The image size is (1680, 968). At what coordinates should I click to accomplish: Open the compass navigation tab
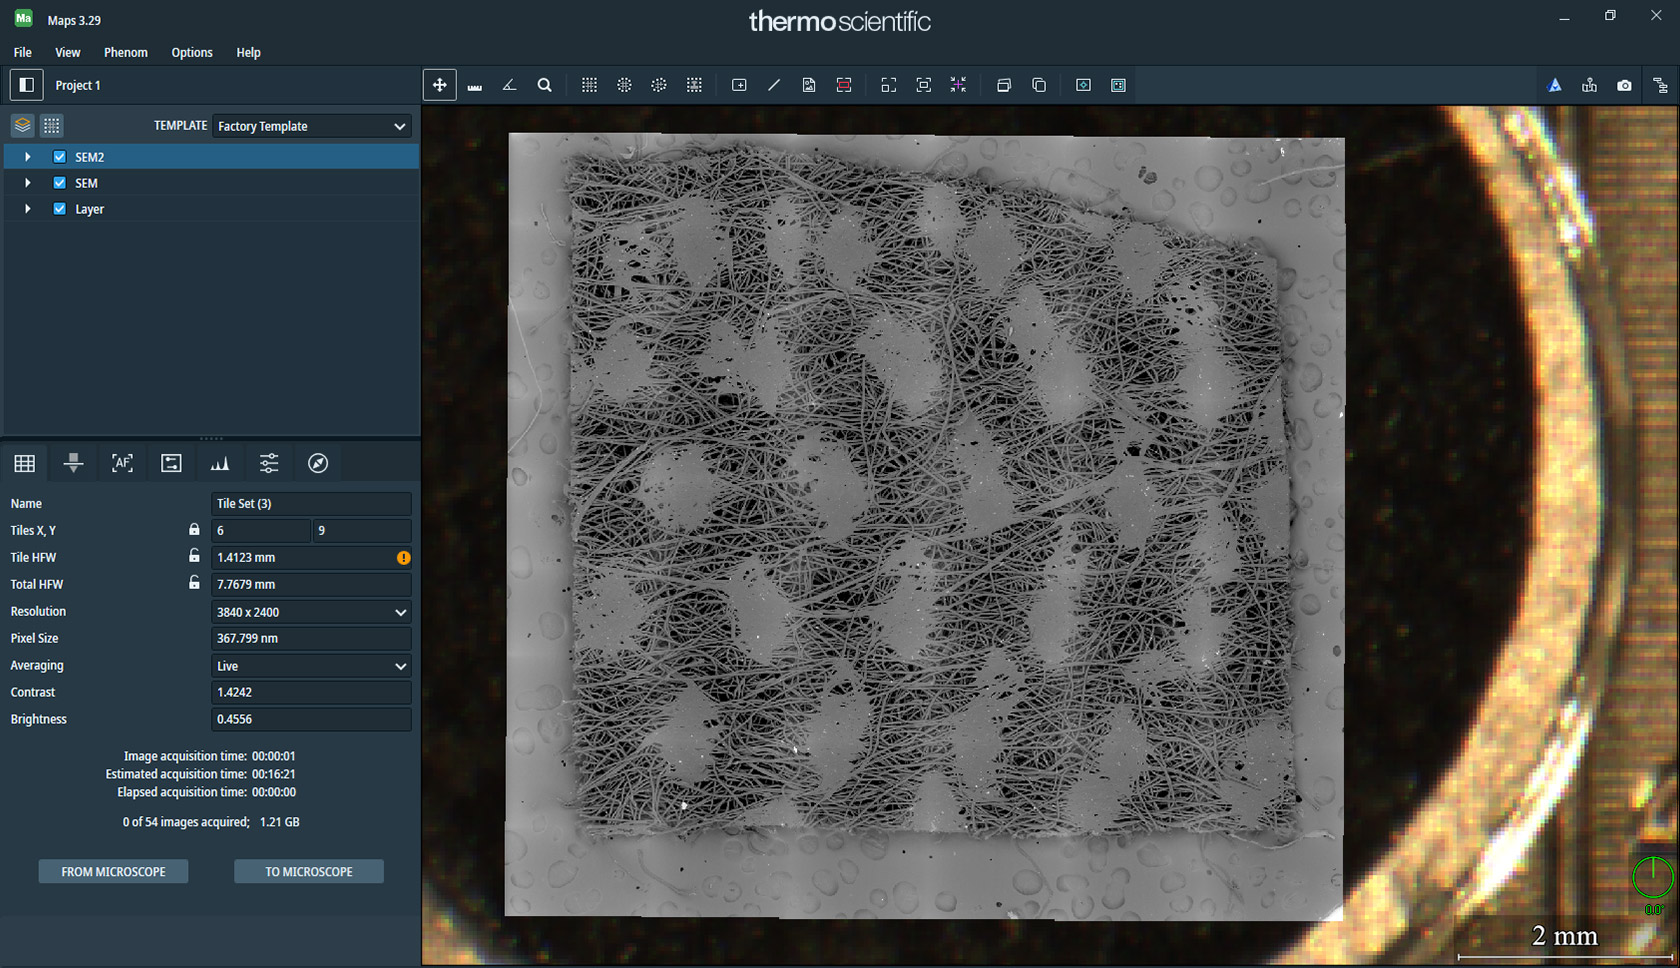point(318,463)
